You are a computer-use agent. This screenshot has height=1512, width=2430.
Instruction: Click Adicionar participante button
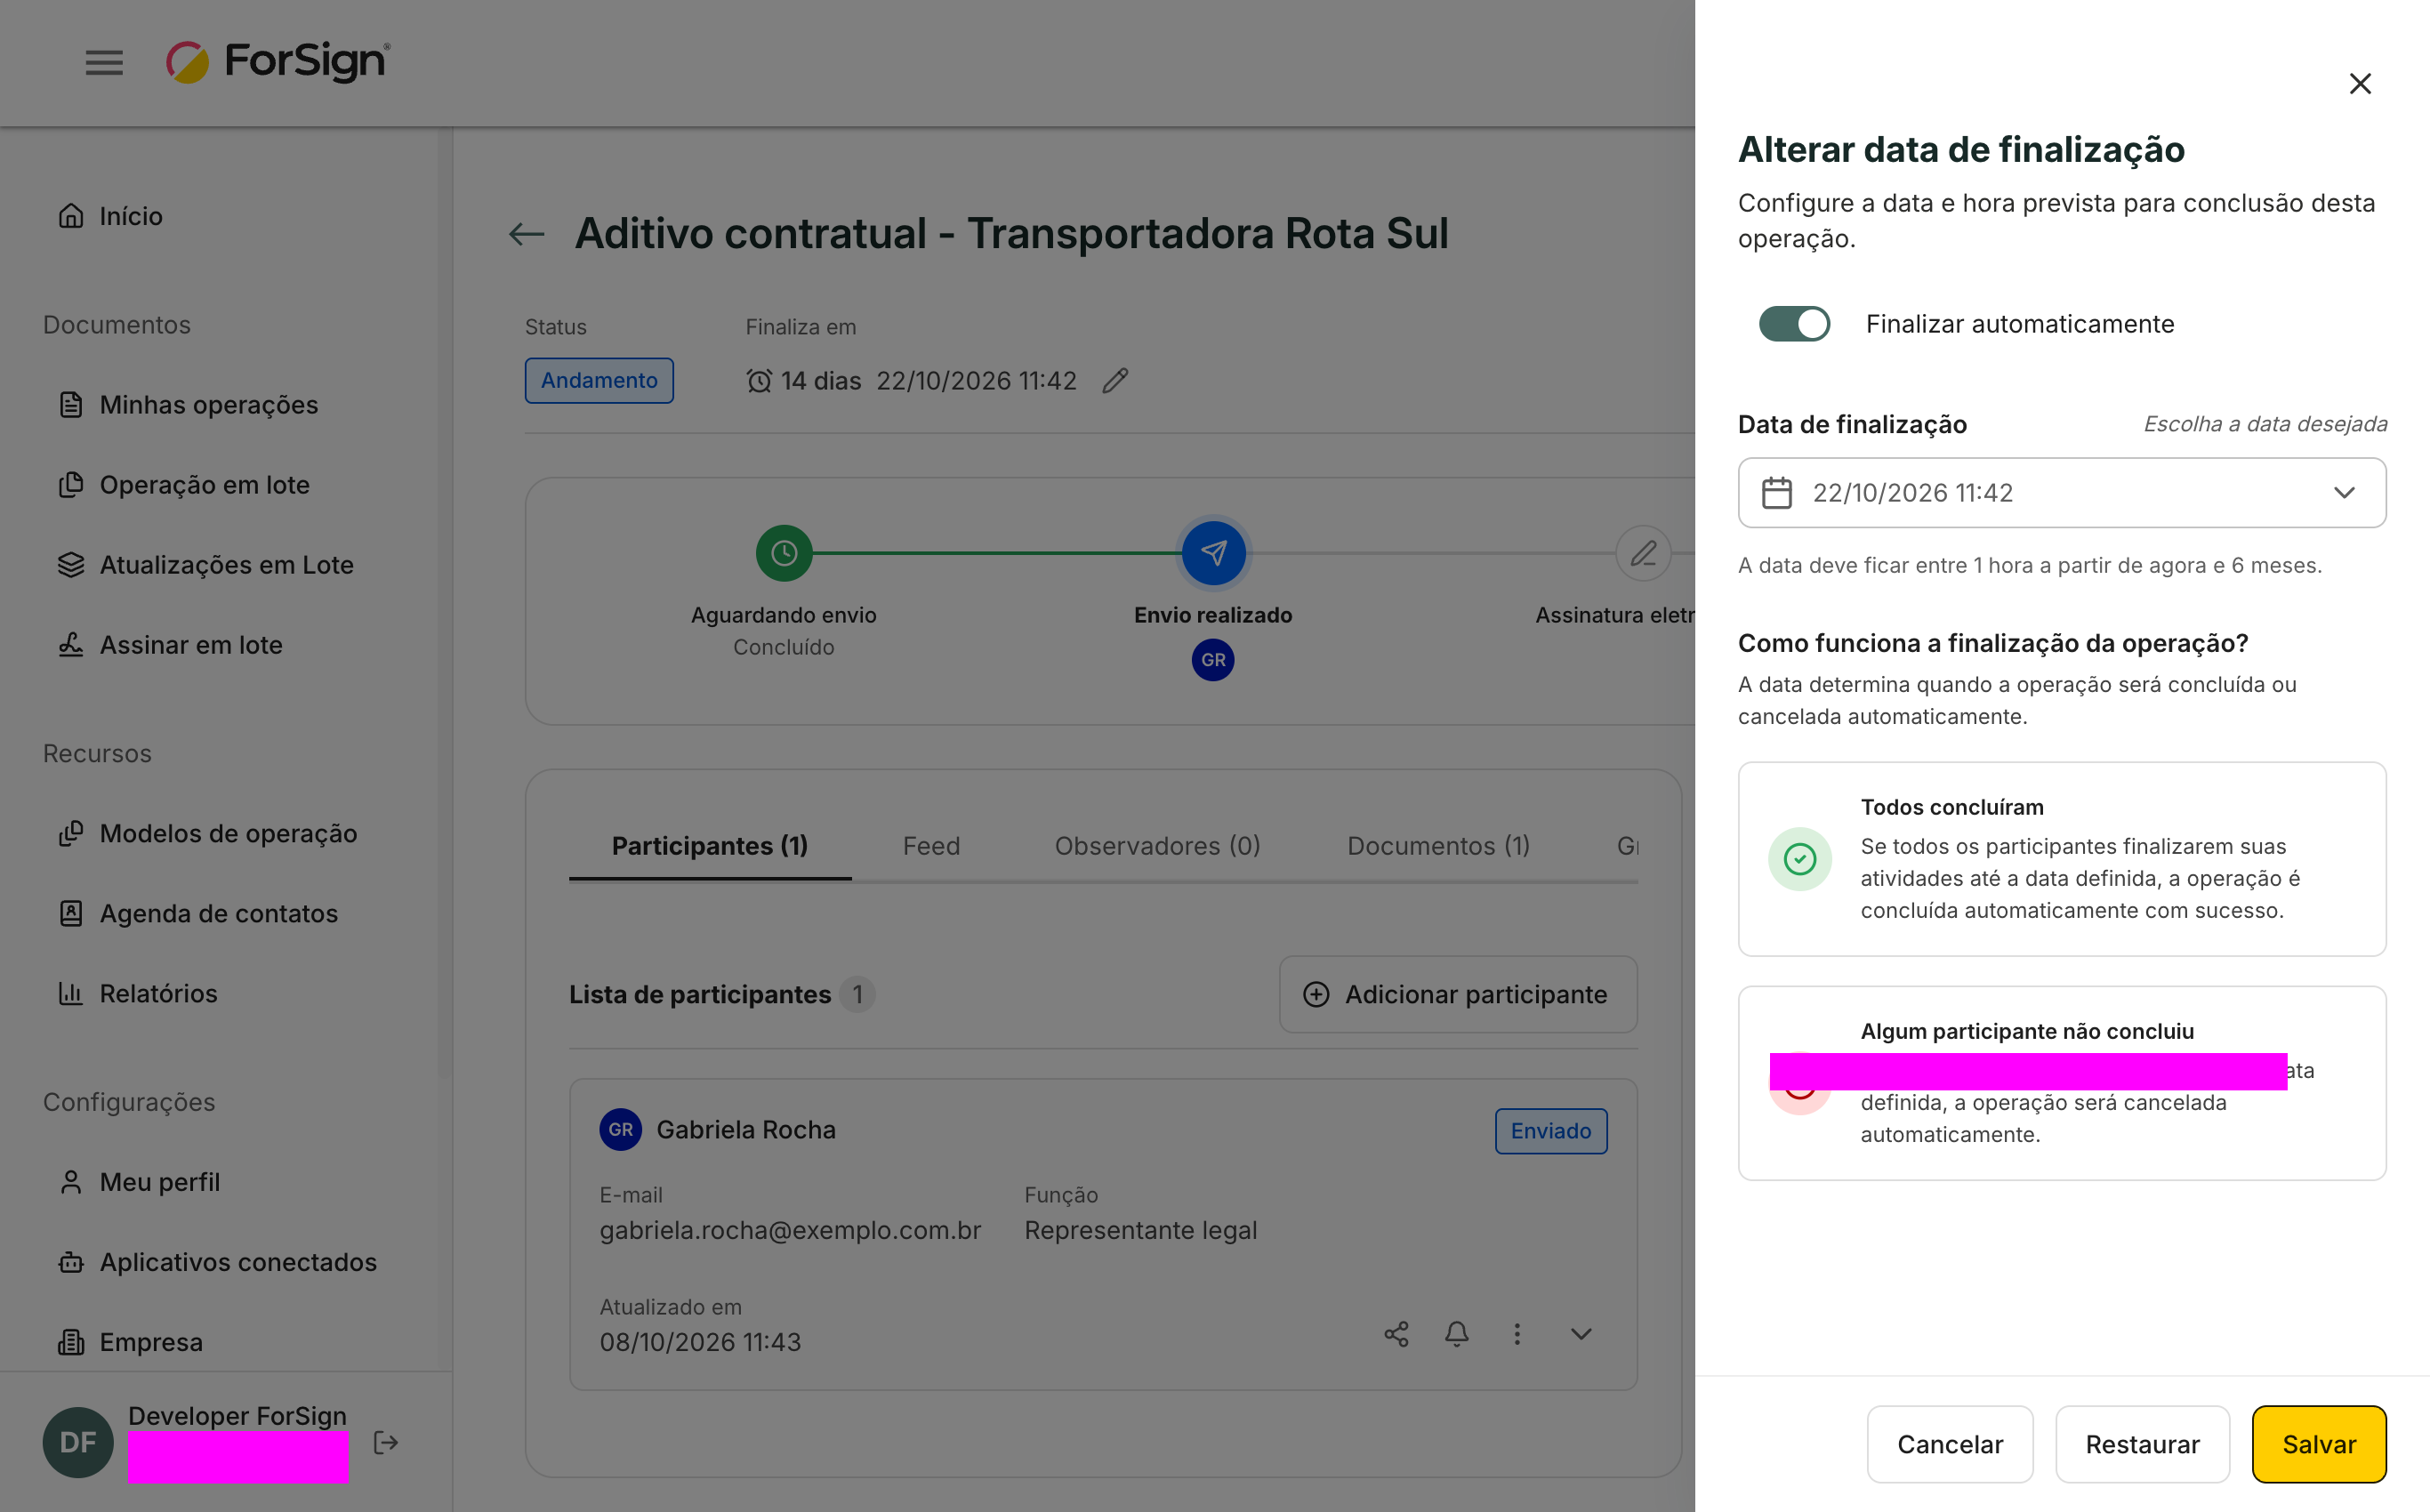pyautogui.click(x=1458, y=995)
